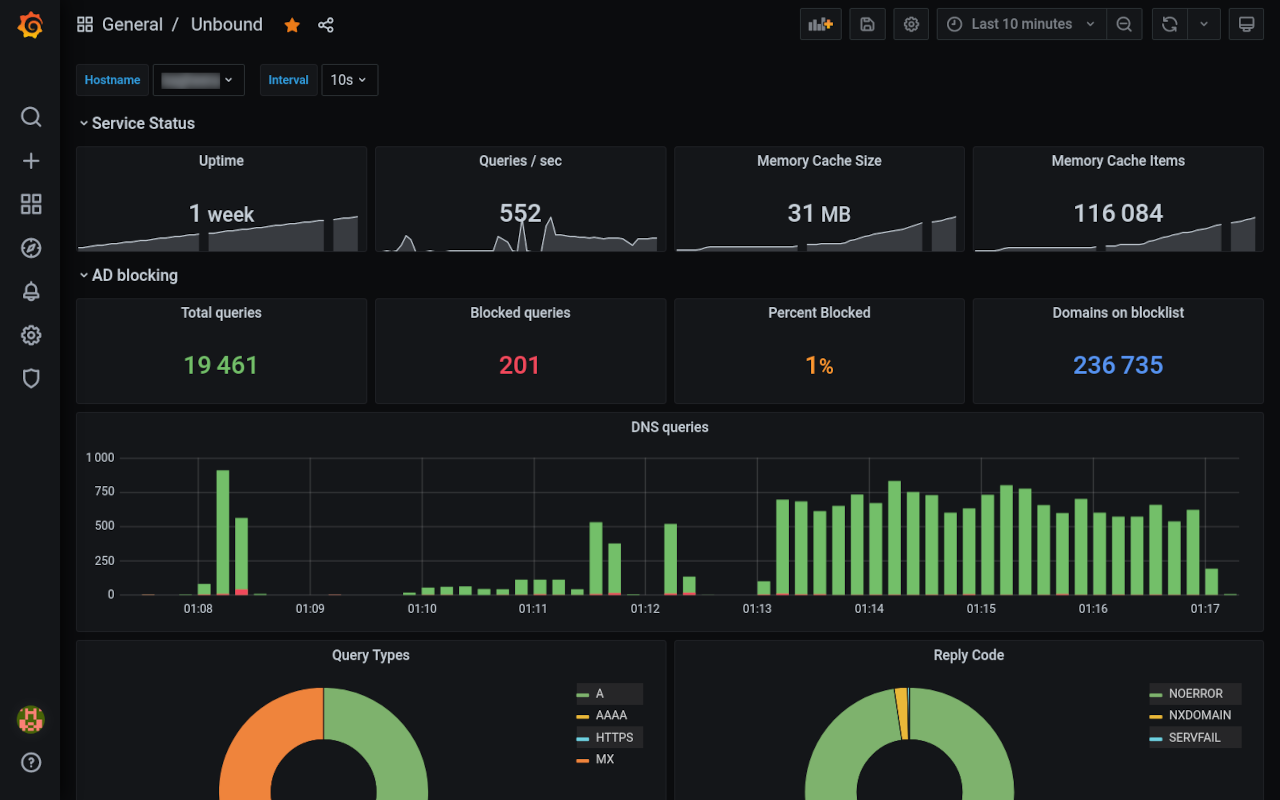This screenshot has height=800, width=1280.
Task: Open the Grafana home logo
Action: coord(31,25)
